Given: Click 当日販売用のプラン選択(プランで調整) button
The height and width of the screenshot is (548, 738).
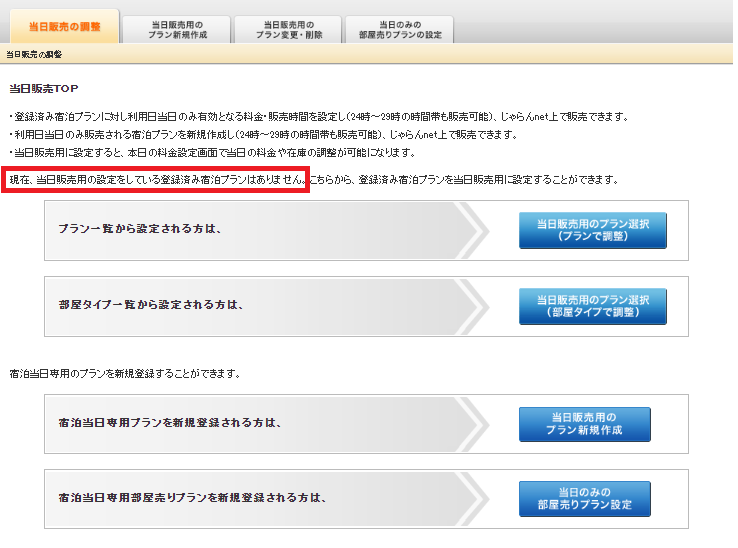Looking at the screenshot, I should click(x=592, y=230).
